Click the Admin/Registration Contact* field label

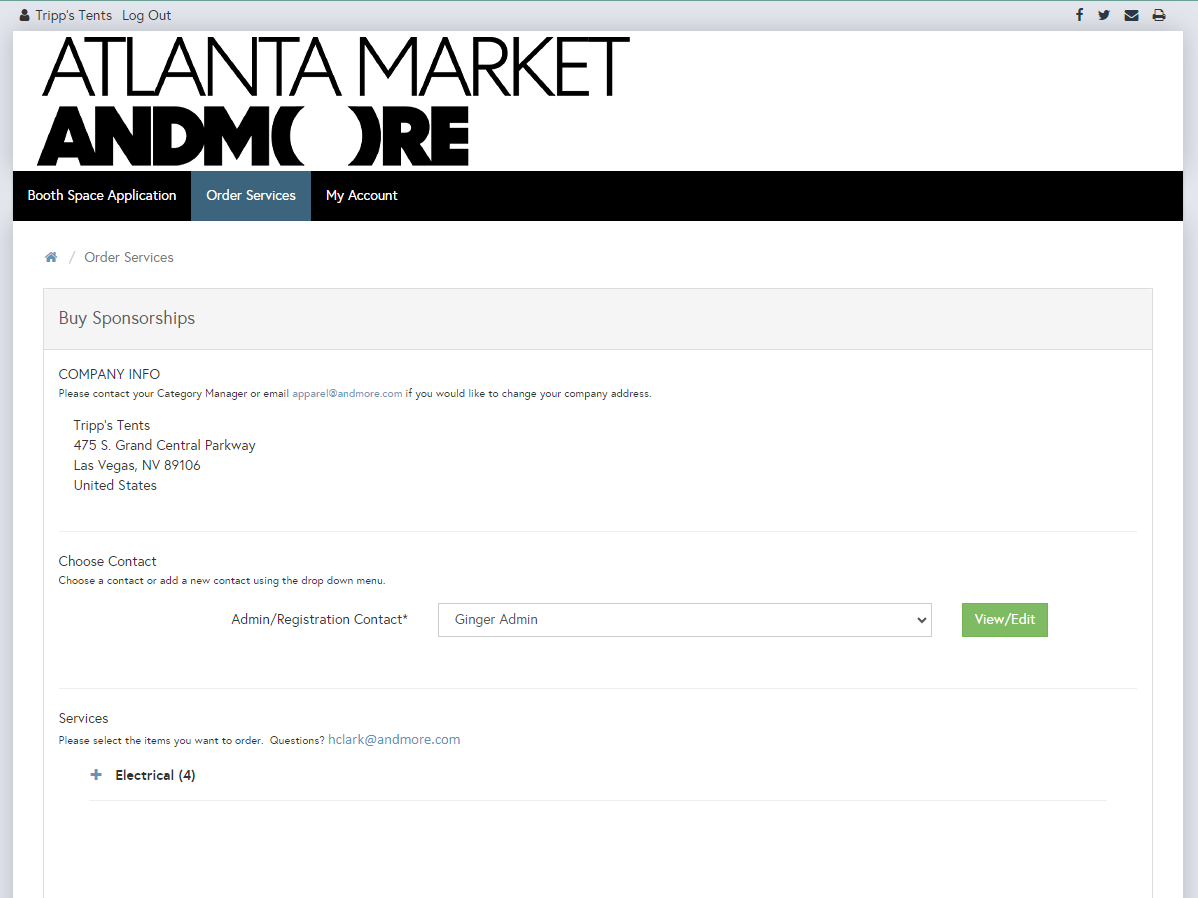[x=319, y=620]
